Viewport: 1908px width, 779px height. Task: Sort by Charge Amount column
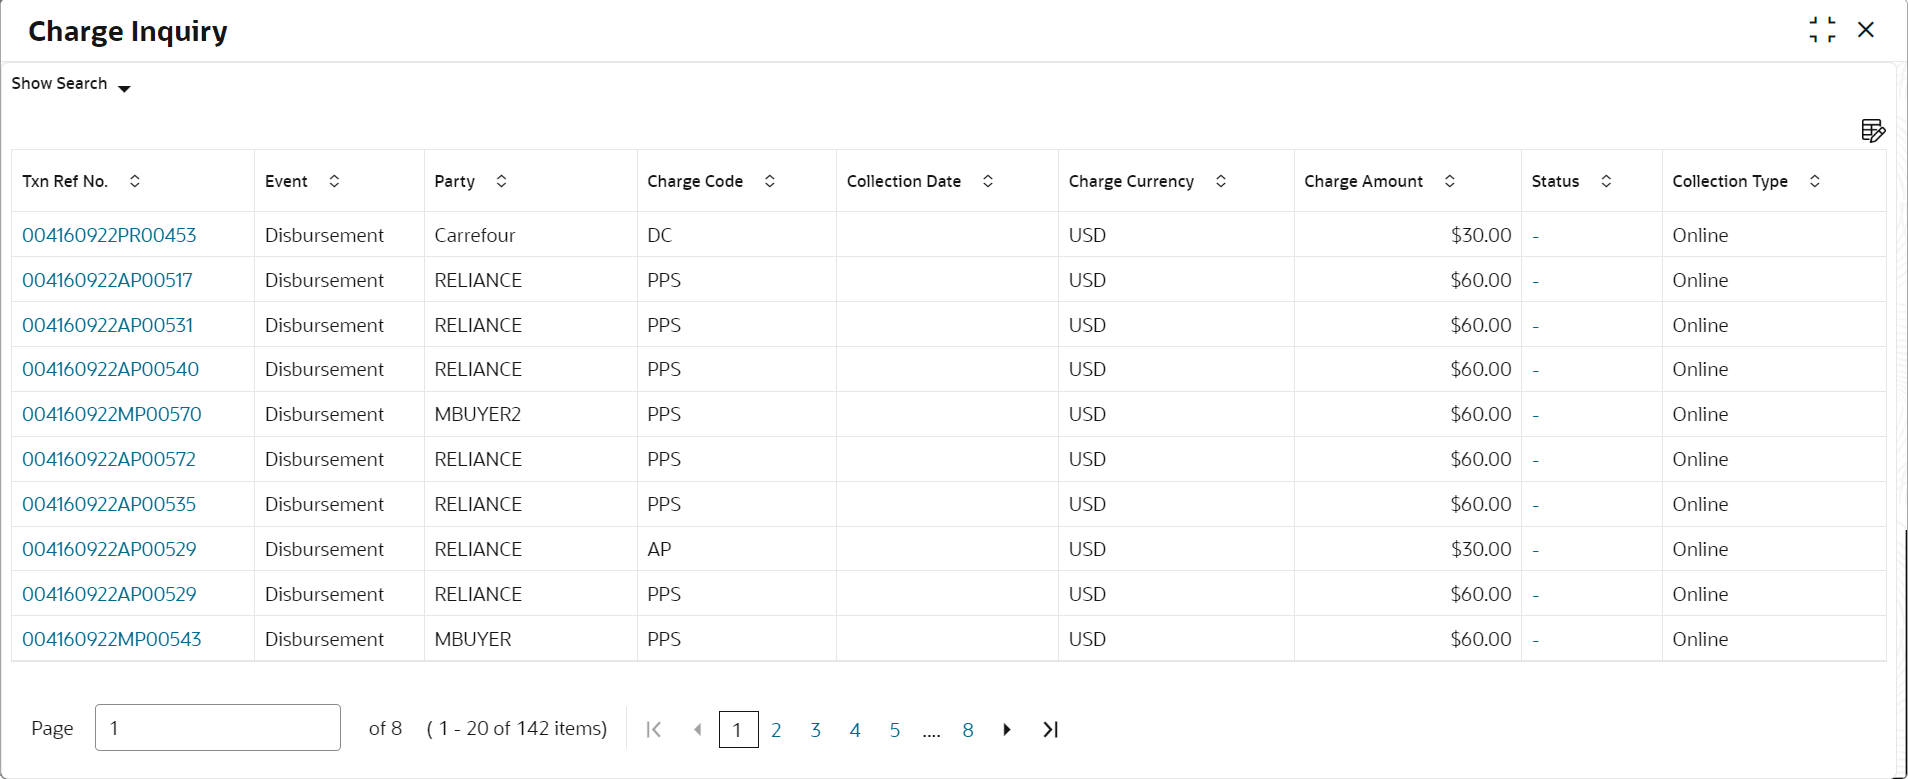tap(1449, 181)
